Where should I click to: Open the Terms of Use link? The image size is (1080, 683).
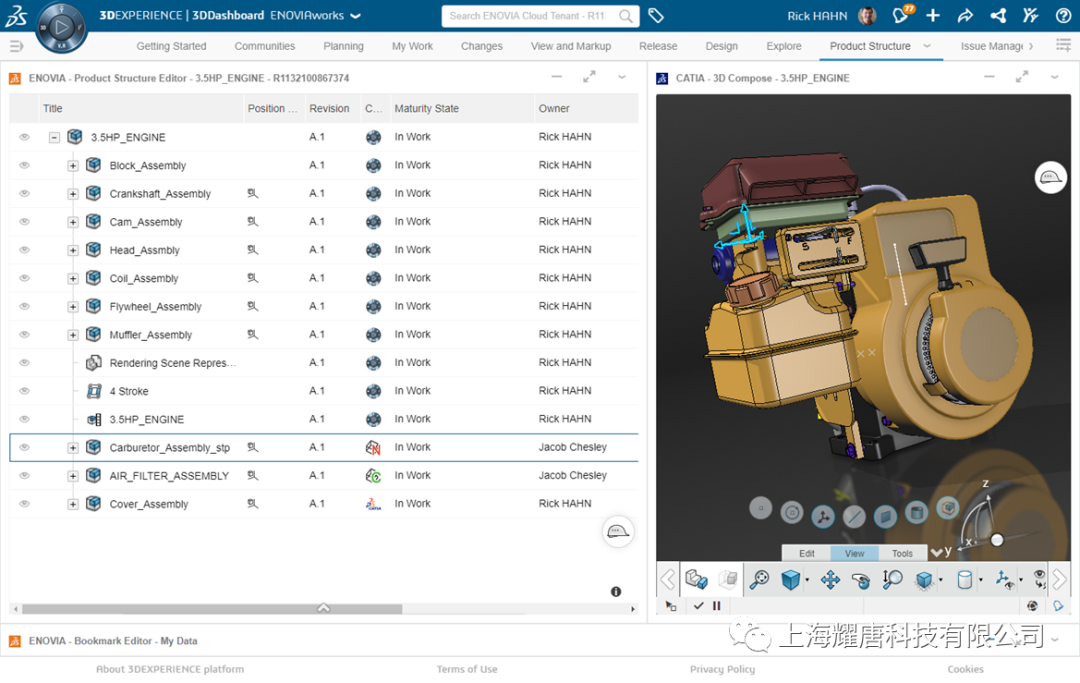pos(467,669)
